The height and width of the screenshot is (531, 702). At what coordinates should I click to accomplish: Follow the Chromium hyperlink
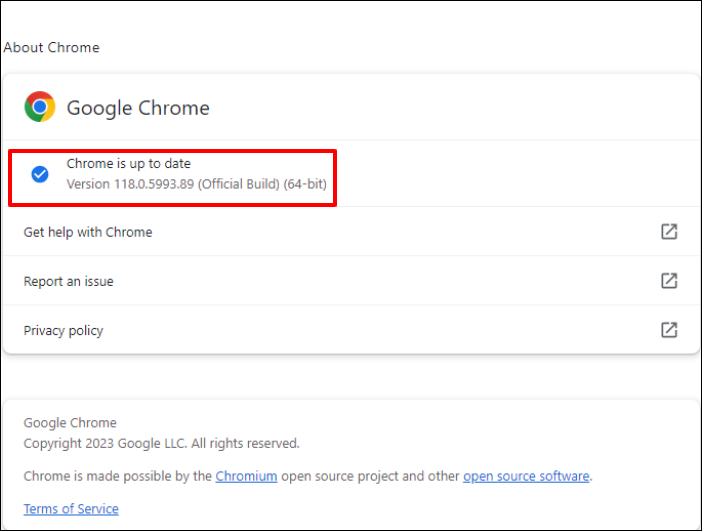246,476
